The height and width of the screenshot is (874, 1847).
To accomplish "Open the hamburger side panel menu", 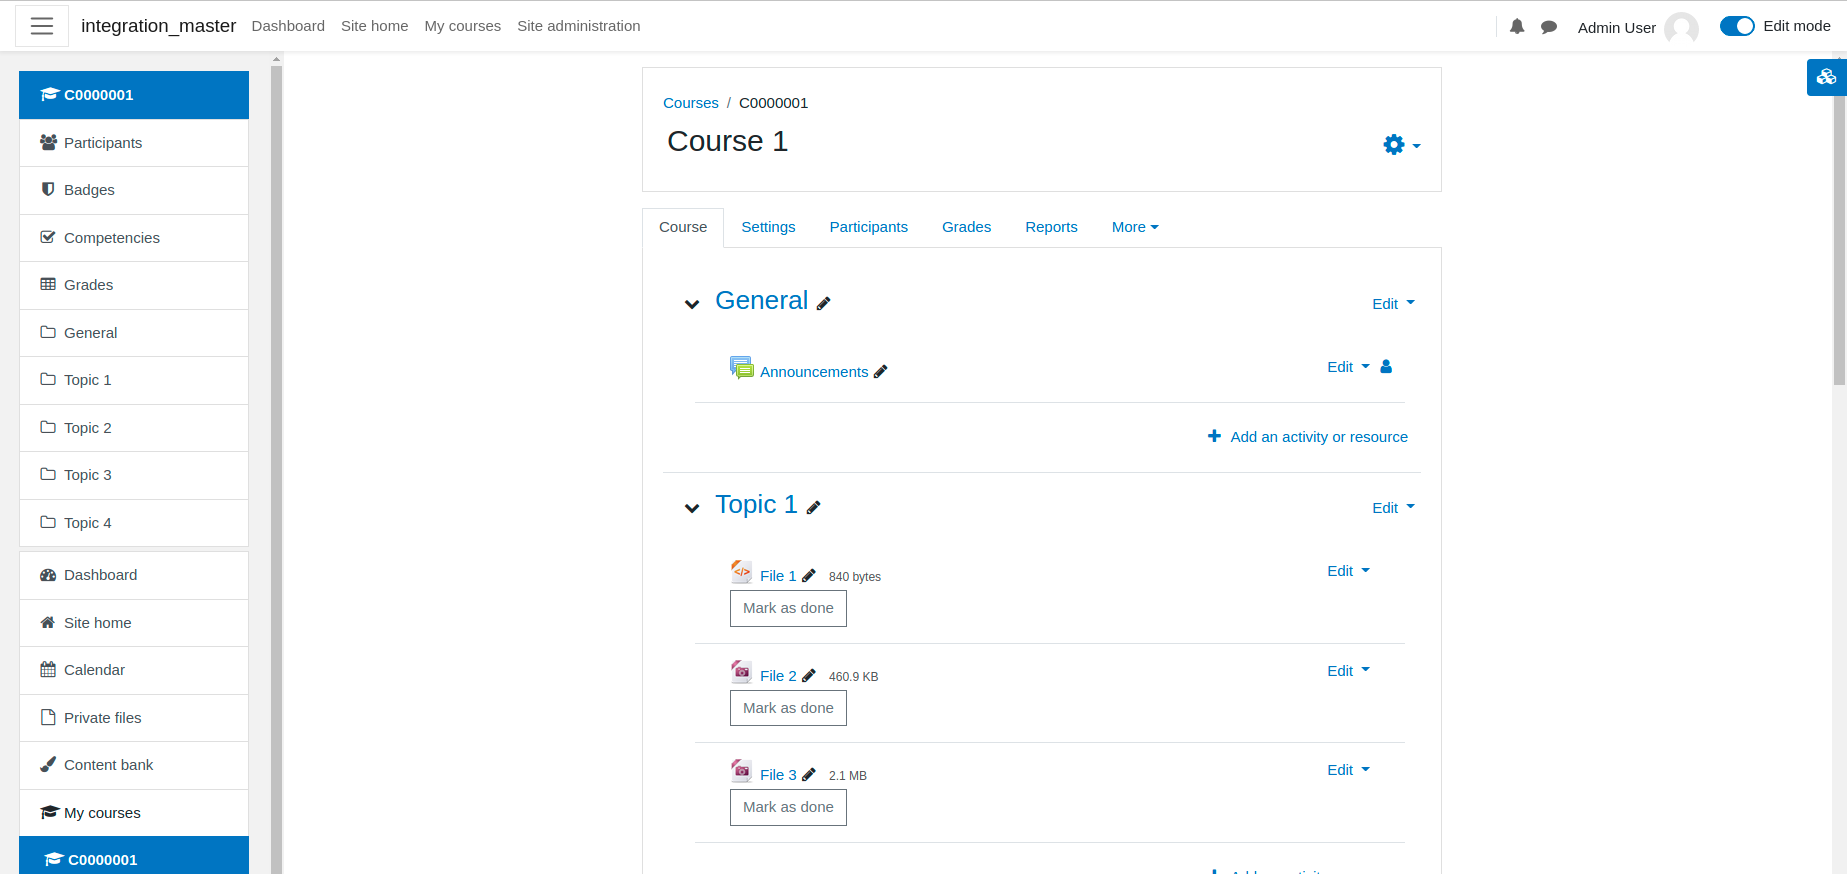I will click(42, 26).
